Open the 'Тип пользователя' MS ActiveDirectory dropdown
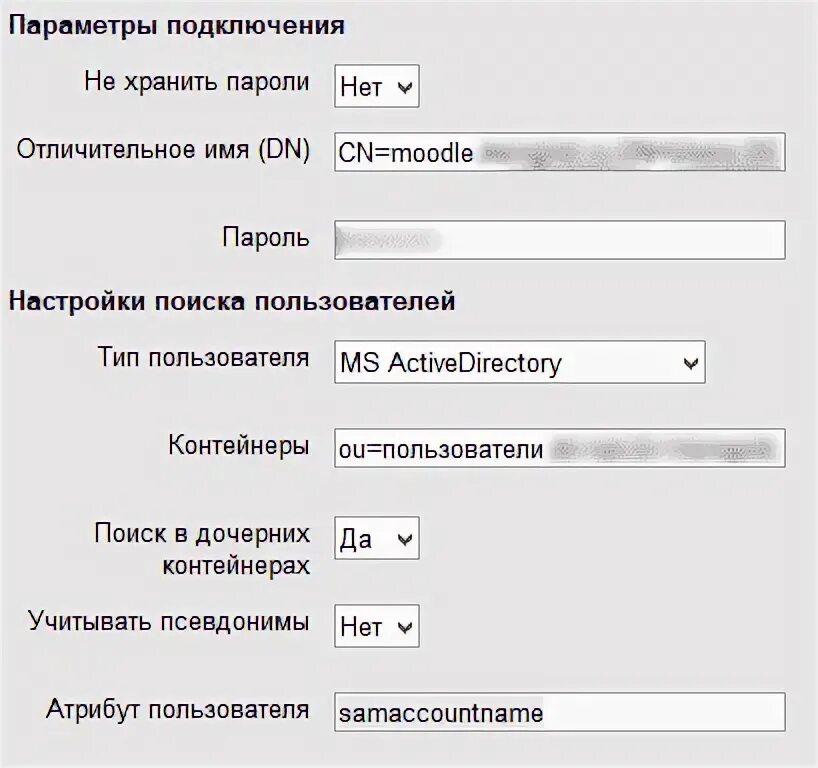 click(x=520, y=362)
